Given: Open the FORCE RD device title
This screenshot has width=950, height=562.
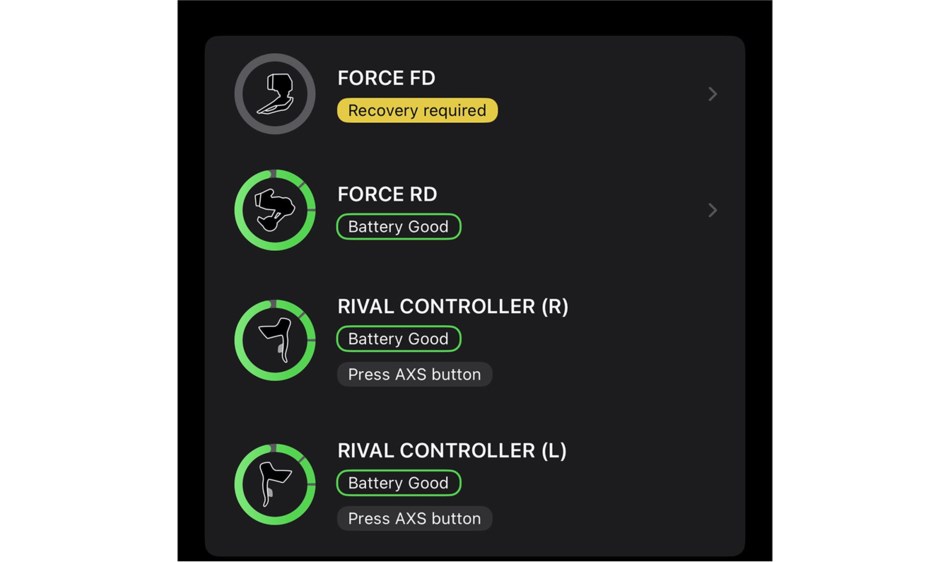Looking at the screenshot, I should [387, 194].
